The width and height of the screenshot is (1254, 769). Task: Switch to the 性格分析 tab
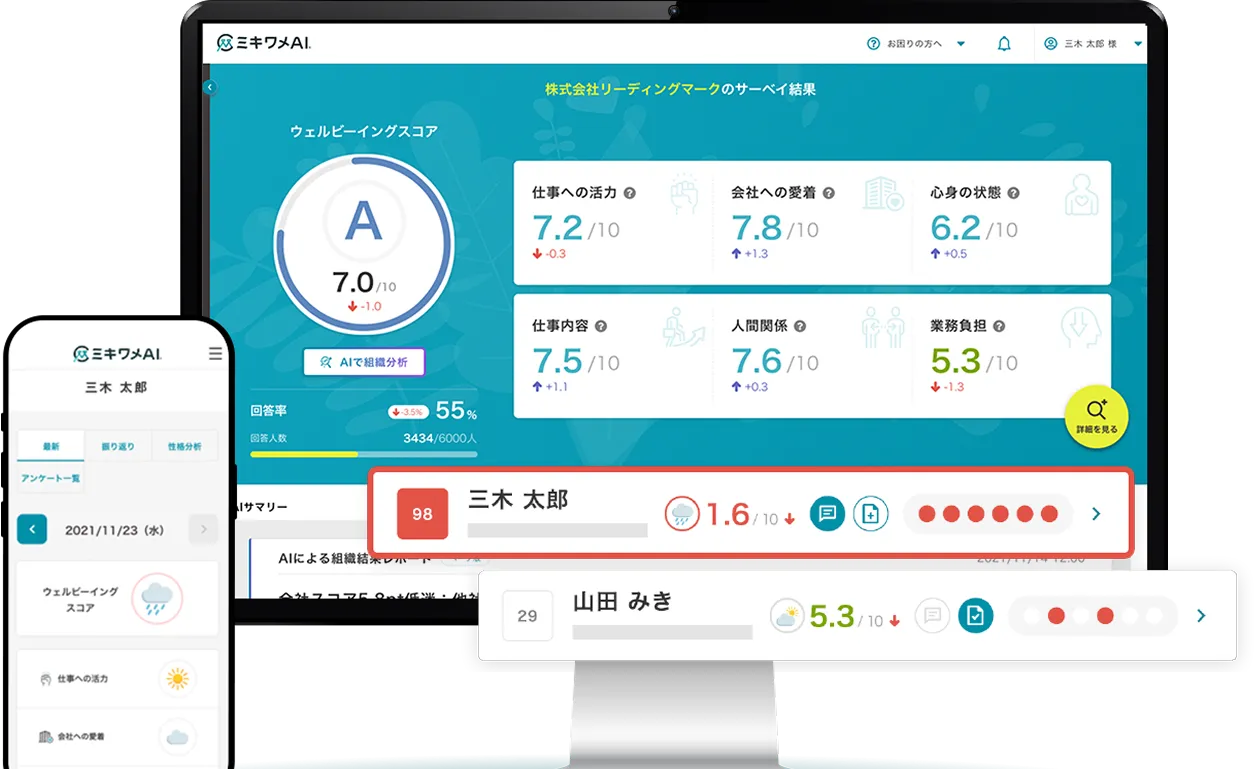[185, 446]
